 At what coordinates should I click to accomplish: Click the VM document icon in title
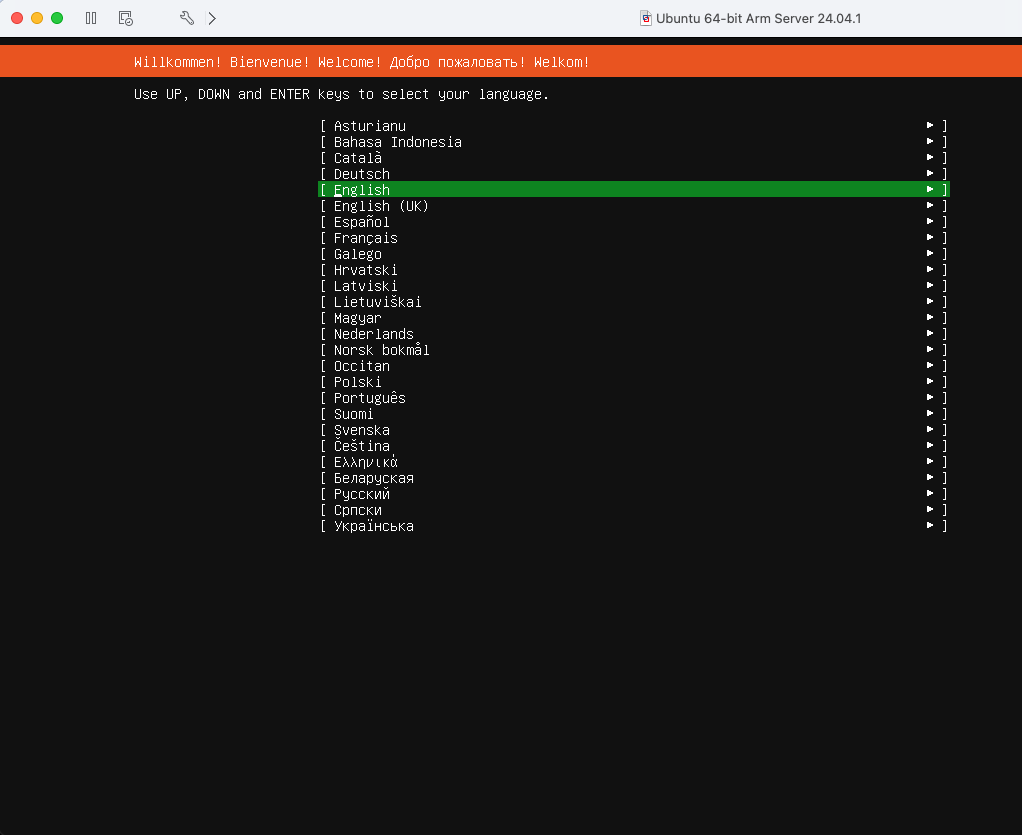(x=645, y=18)
